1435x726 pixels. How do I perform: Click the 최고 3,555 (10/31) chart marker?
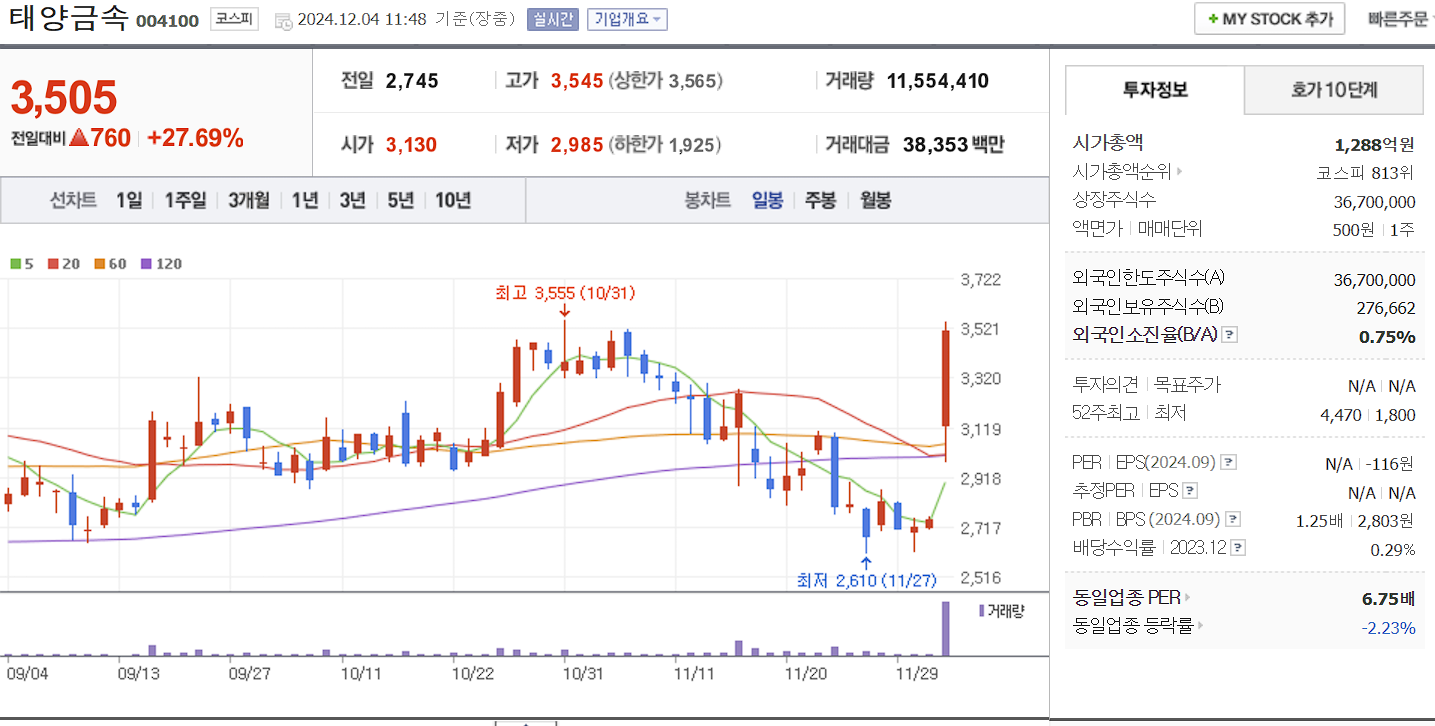click(565, 293)
